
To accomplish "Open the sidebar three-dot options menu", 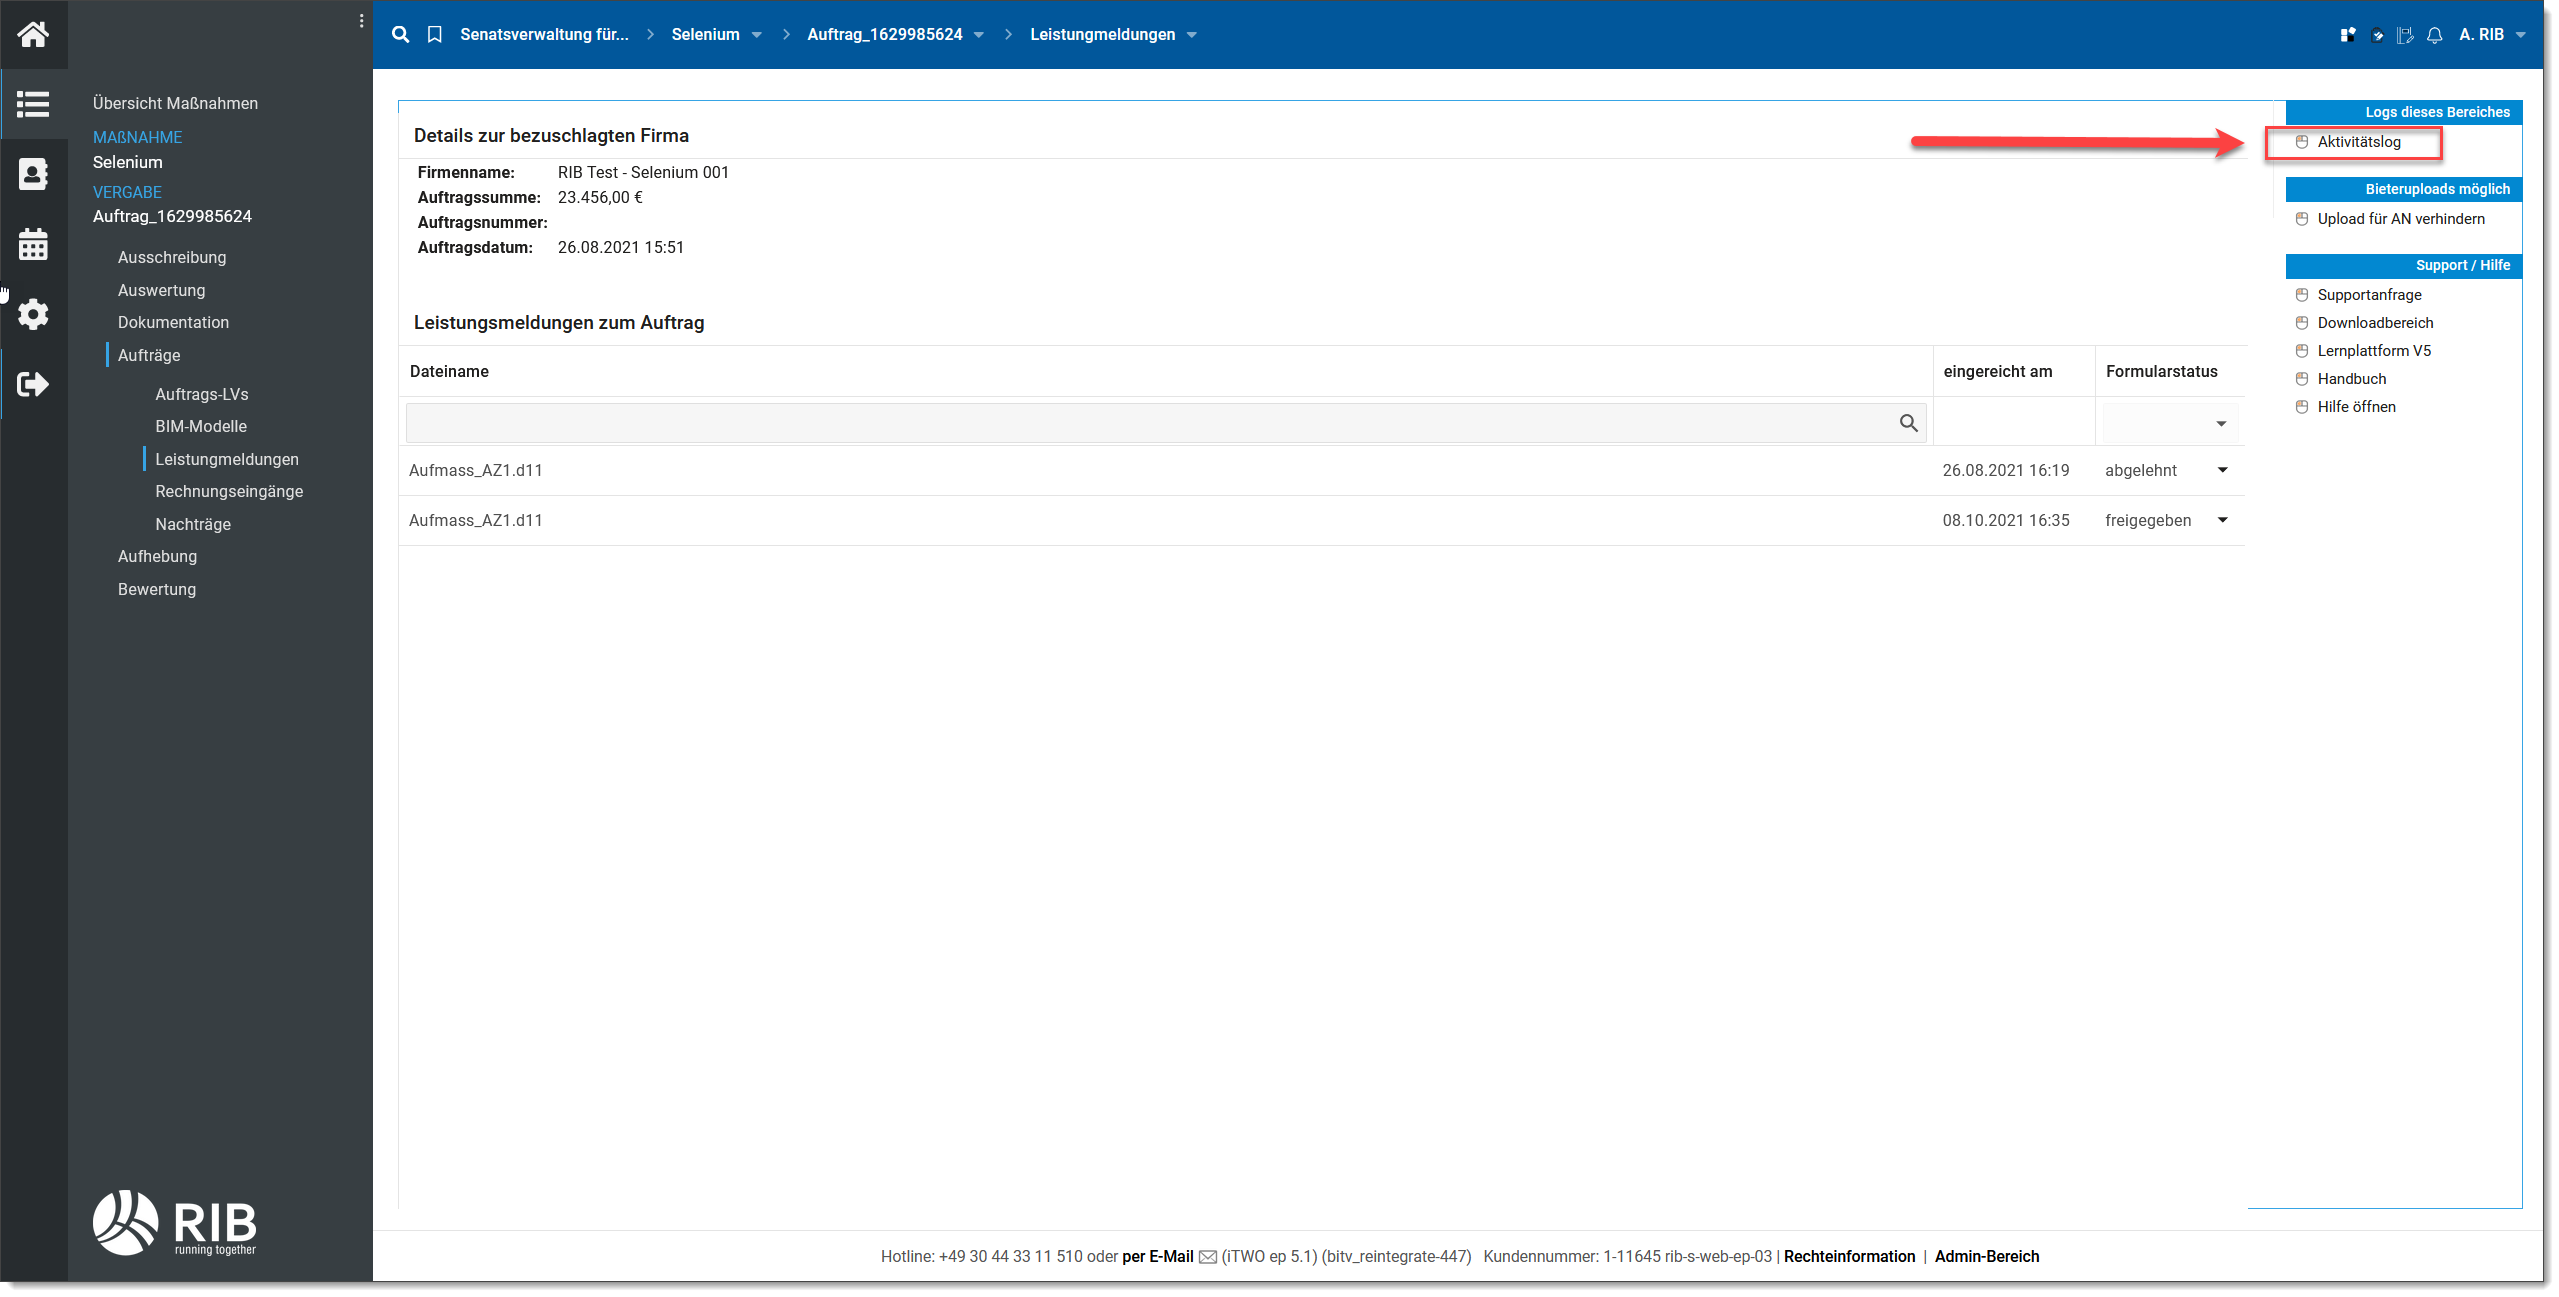I will 361,21.
